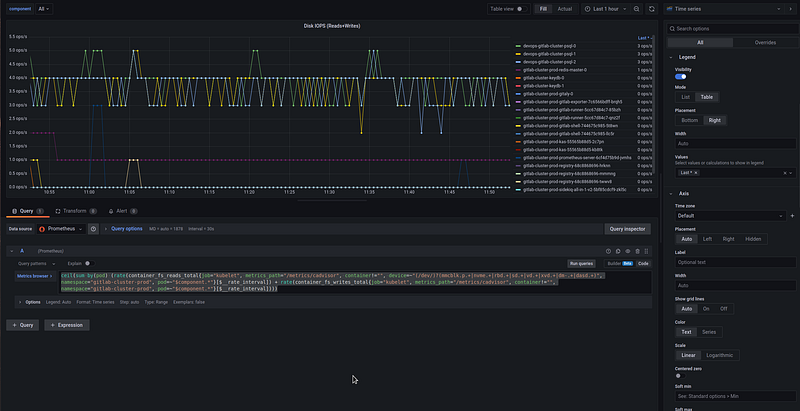
Task: Open the Metrics browser
Action: pos(36,276)
